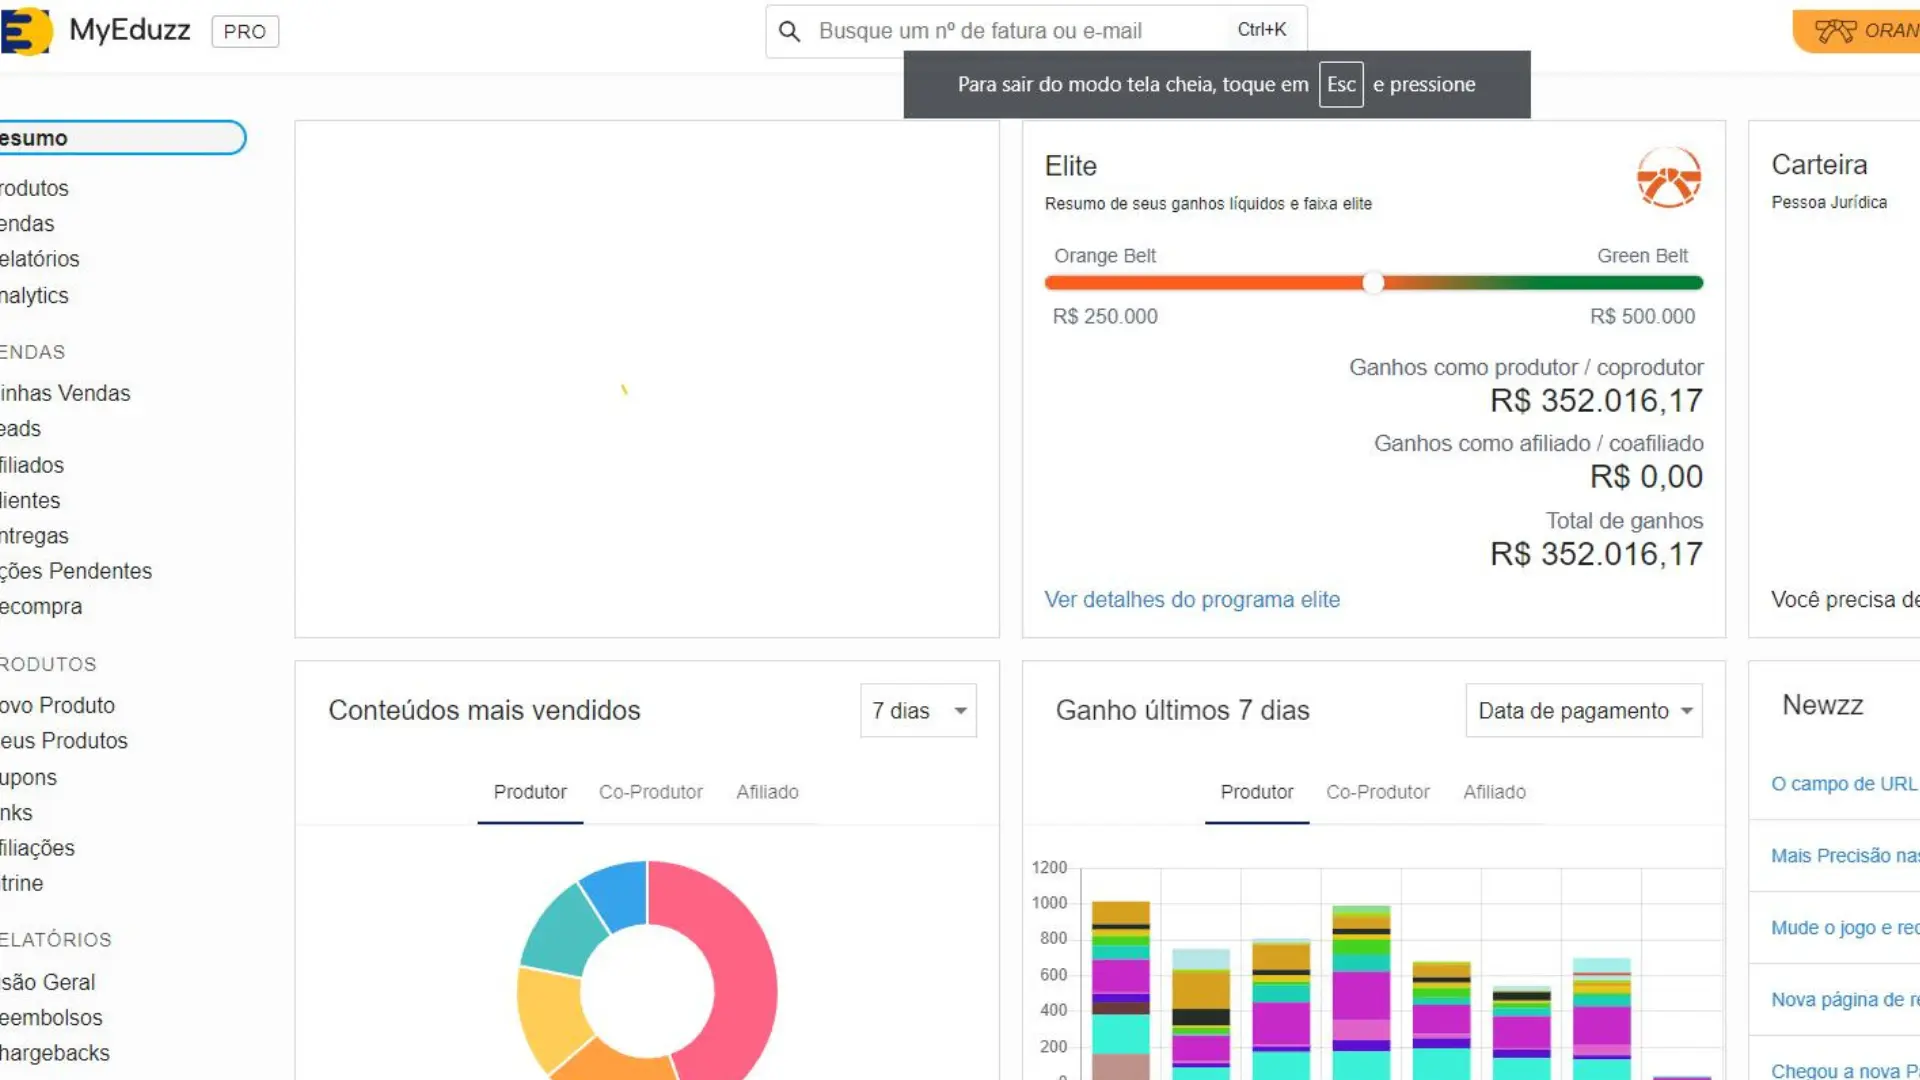Open Ver detalhes do programa elite link
Screen dimensions: 1920x1080
pyautogui.click(x=1192, y=600)
